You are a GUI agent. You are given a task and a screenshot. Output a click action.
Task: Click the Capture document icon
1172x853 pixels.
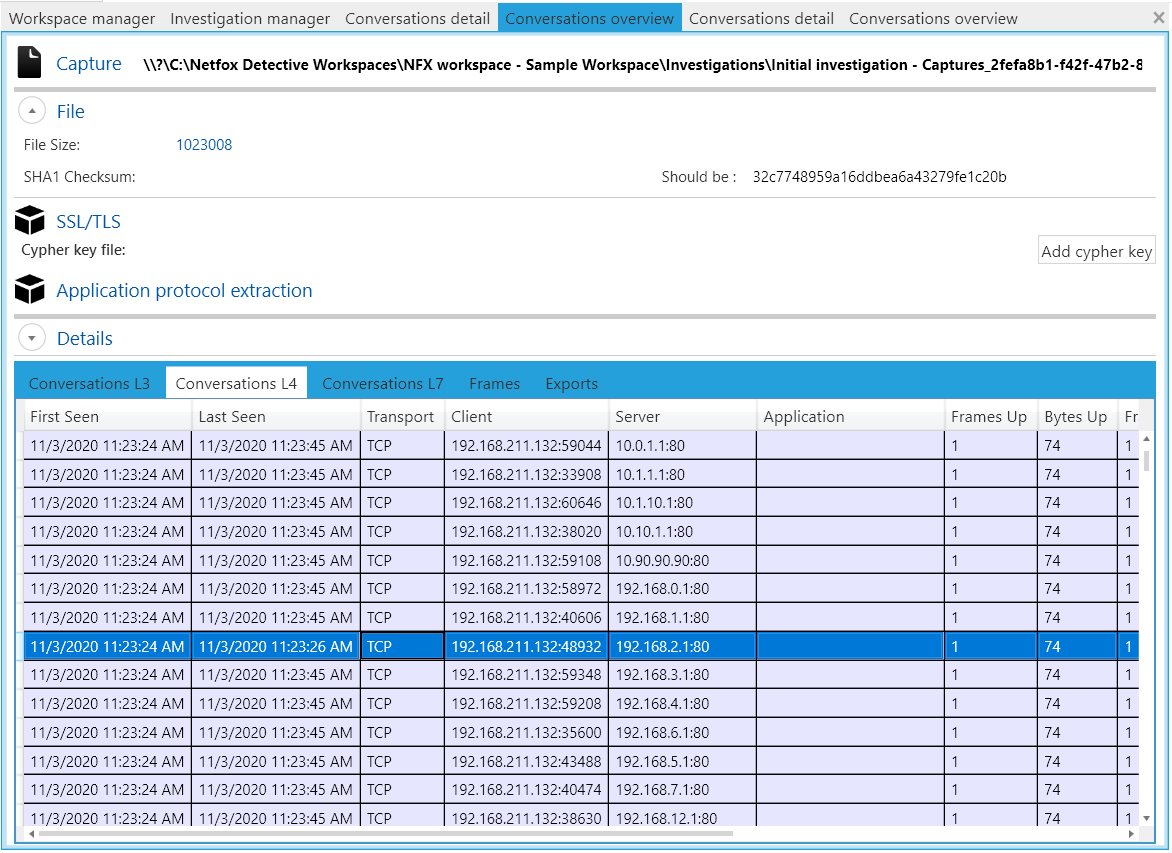(x=30, y=64)
